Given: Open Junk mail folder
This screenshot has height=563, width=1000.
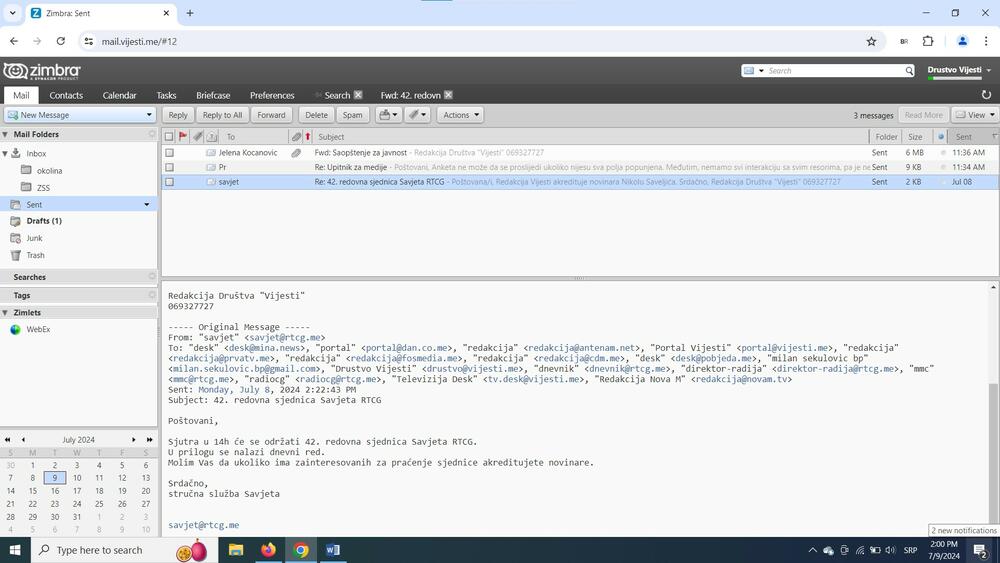Looking at the screenshot, I should [x=34, y=238].
